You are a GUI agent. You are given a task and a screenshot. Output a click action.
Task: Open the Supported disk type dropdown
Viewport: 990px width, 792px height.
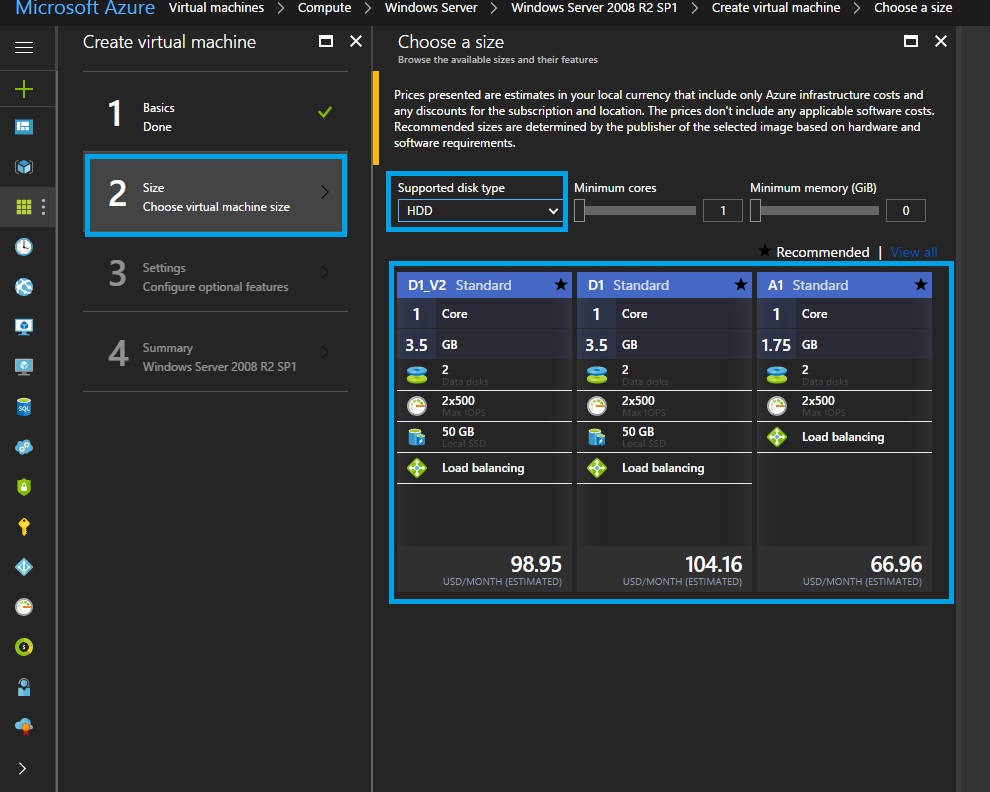tap(479, 211)
